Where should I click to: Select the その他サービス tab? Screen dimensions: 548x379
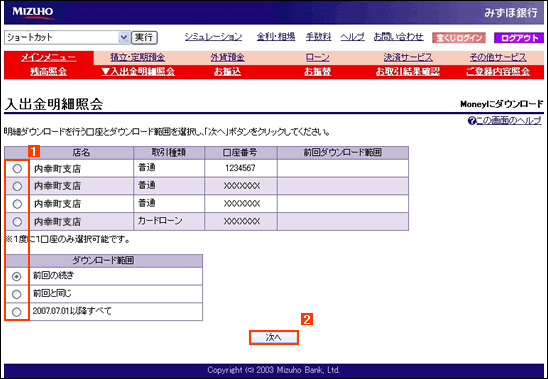498,57
